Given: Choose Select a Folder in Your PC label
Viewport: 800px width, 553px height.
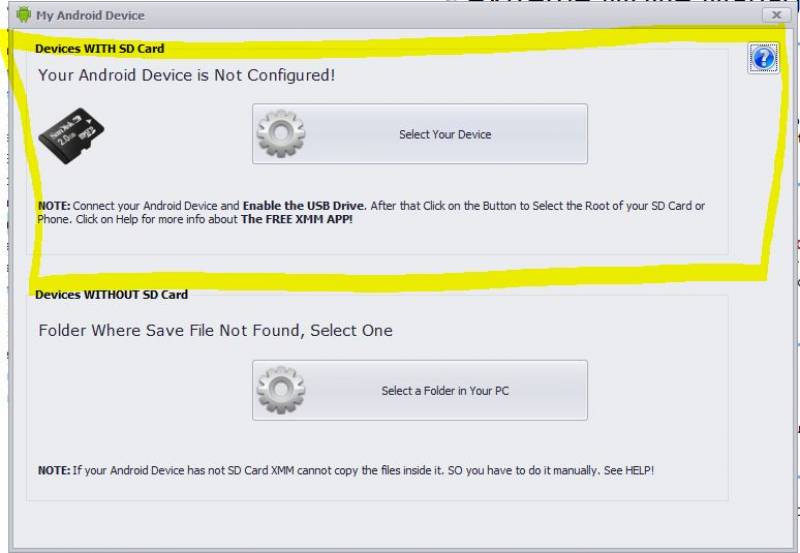Looking at the screenshot, I should 445,391.
